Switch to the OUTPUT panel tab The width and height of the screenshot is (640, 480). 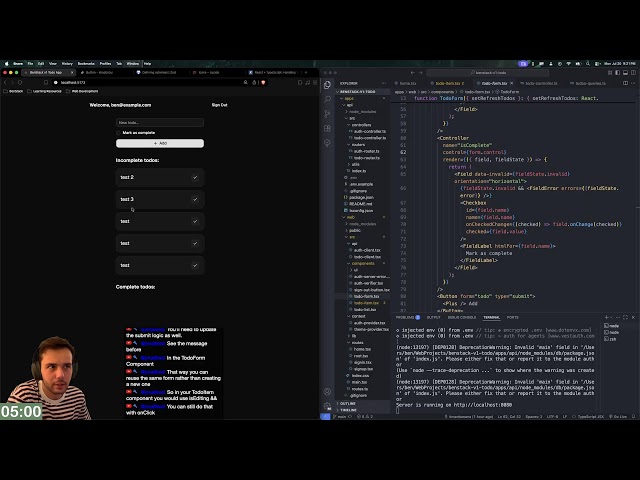pos(433,317)
